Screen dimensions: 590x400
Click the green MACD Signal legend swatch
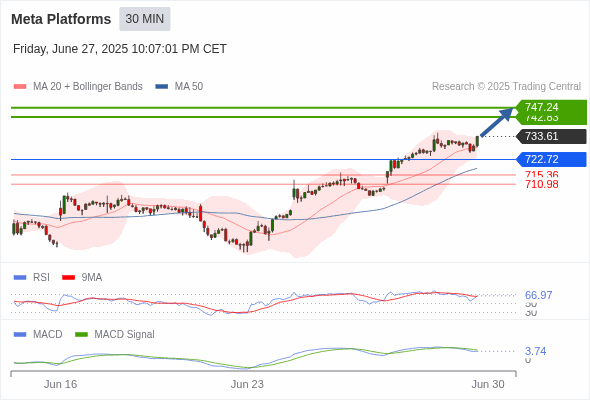(82, 334)
